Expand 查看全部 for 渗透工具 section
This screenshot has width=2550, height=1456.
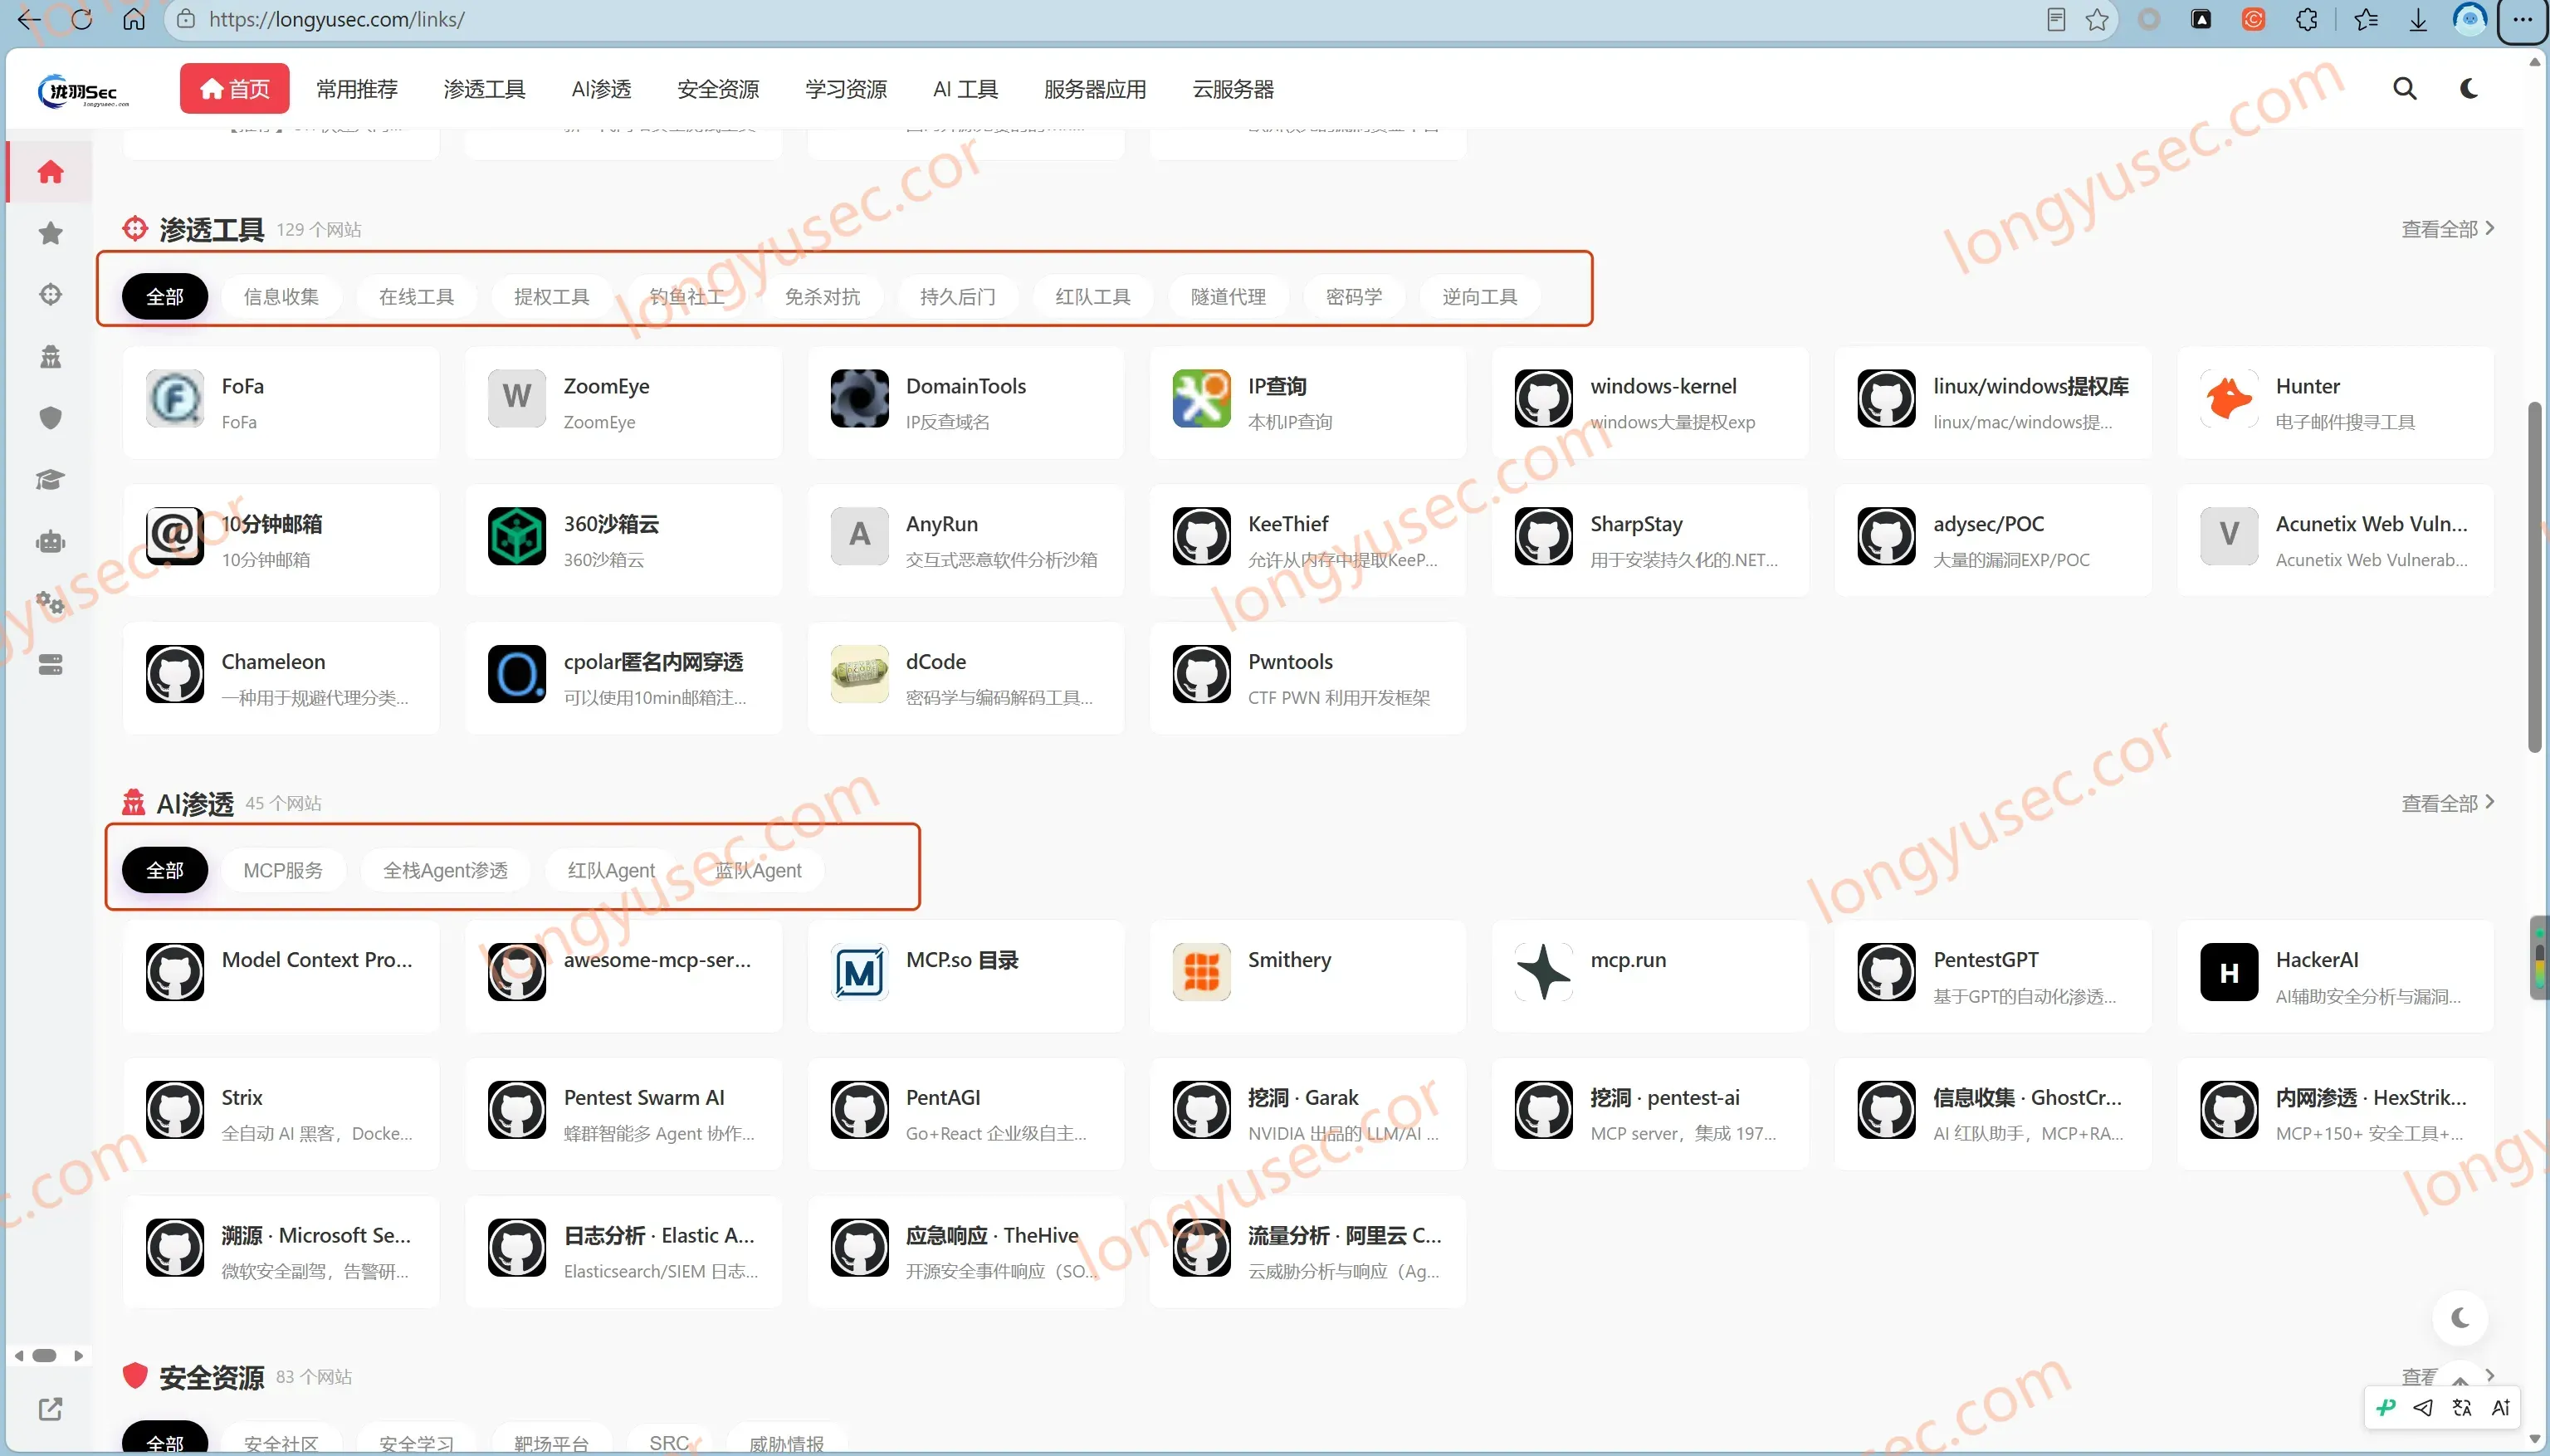(2447, 229)
